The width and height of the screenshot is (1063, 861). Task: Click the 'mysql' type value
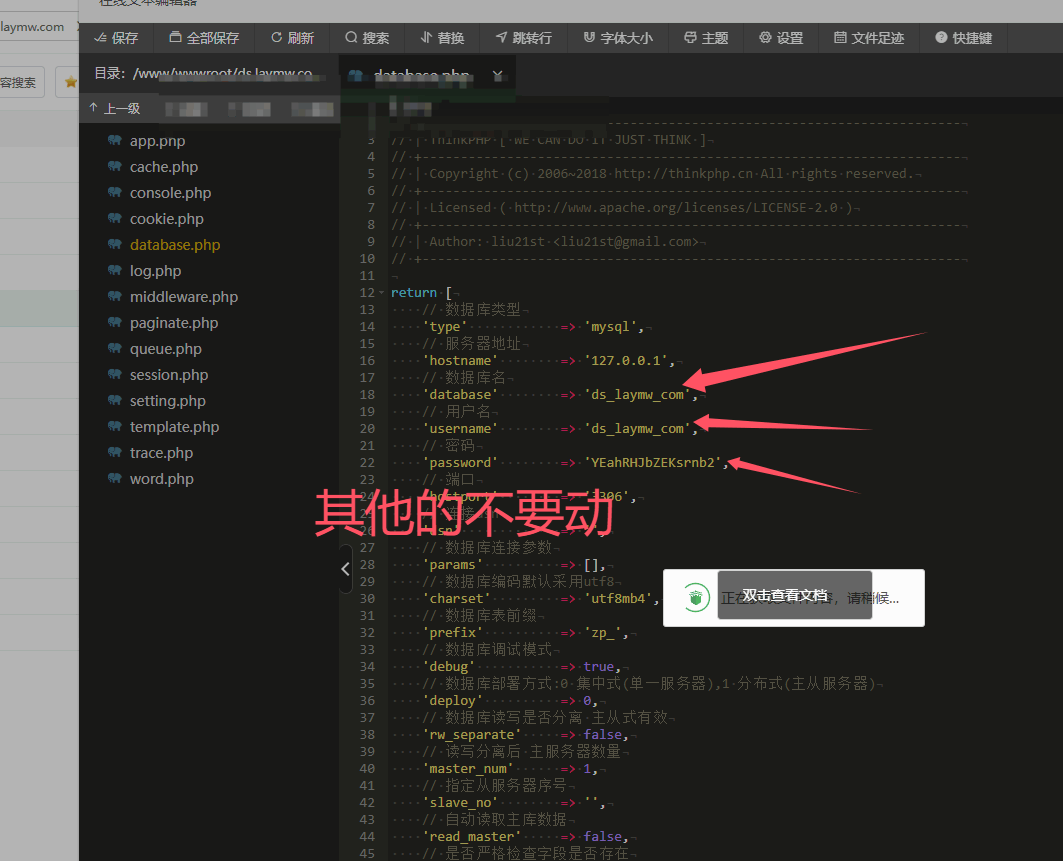pos(610,327)
